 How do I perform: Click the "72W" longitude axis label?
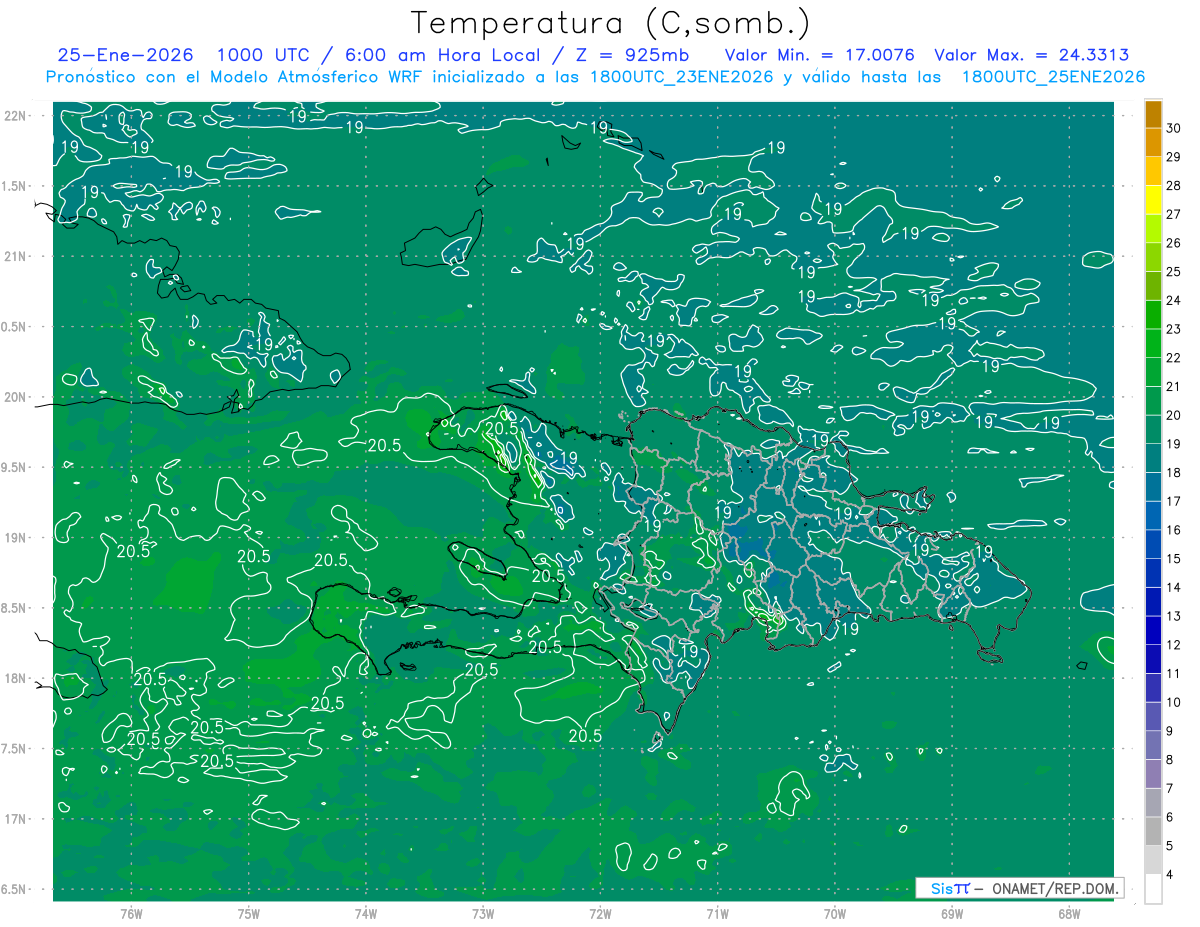pos(600,914)
